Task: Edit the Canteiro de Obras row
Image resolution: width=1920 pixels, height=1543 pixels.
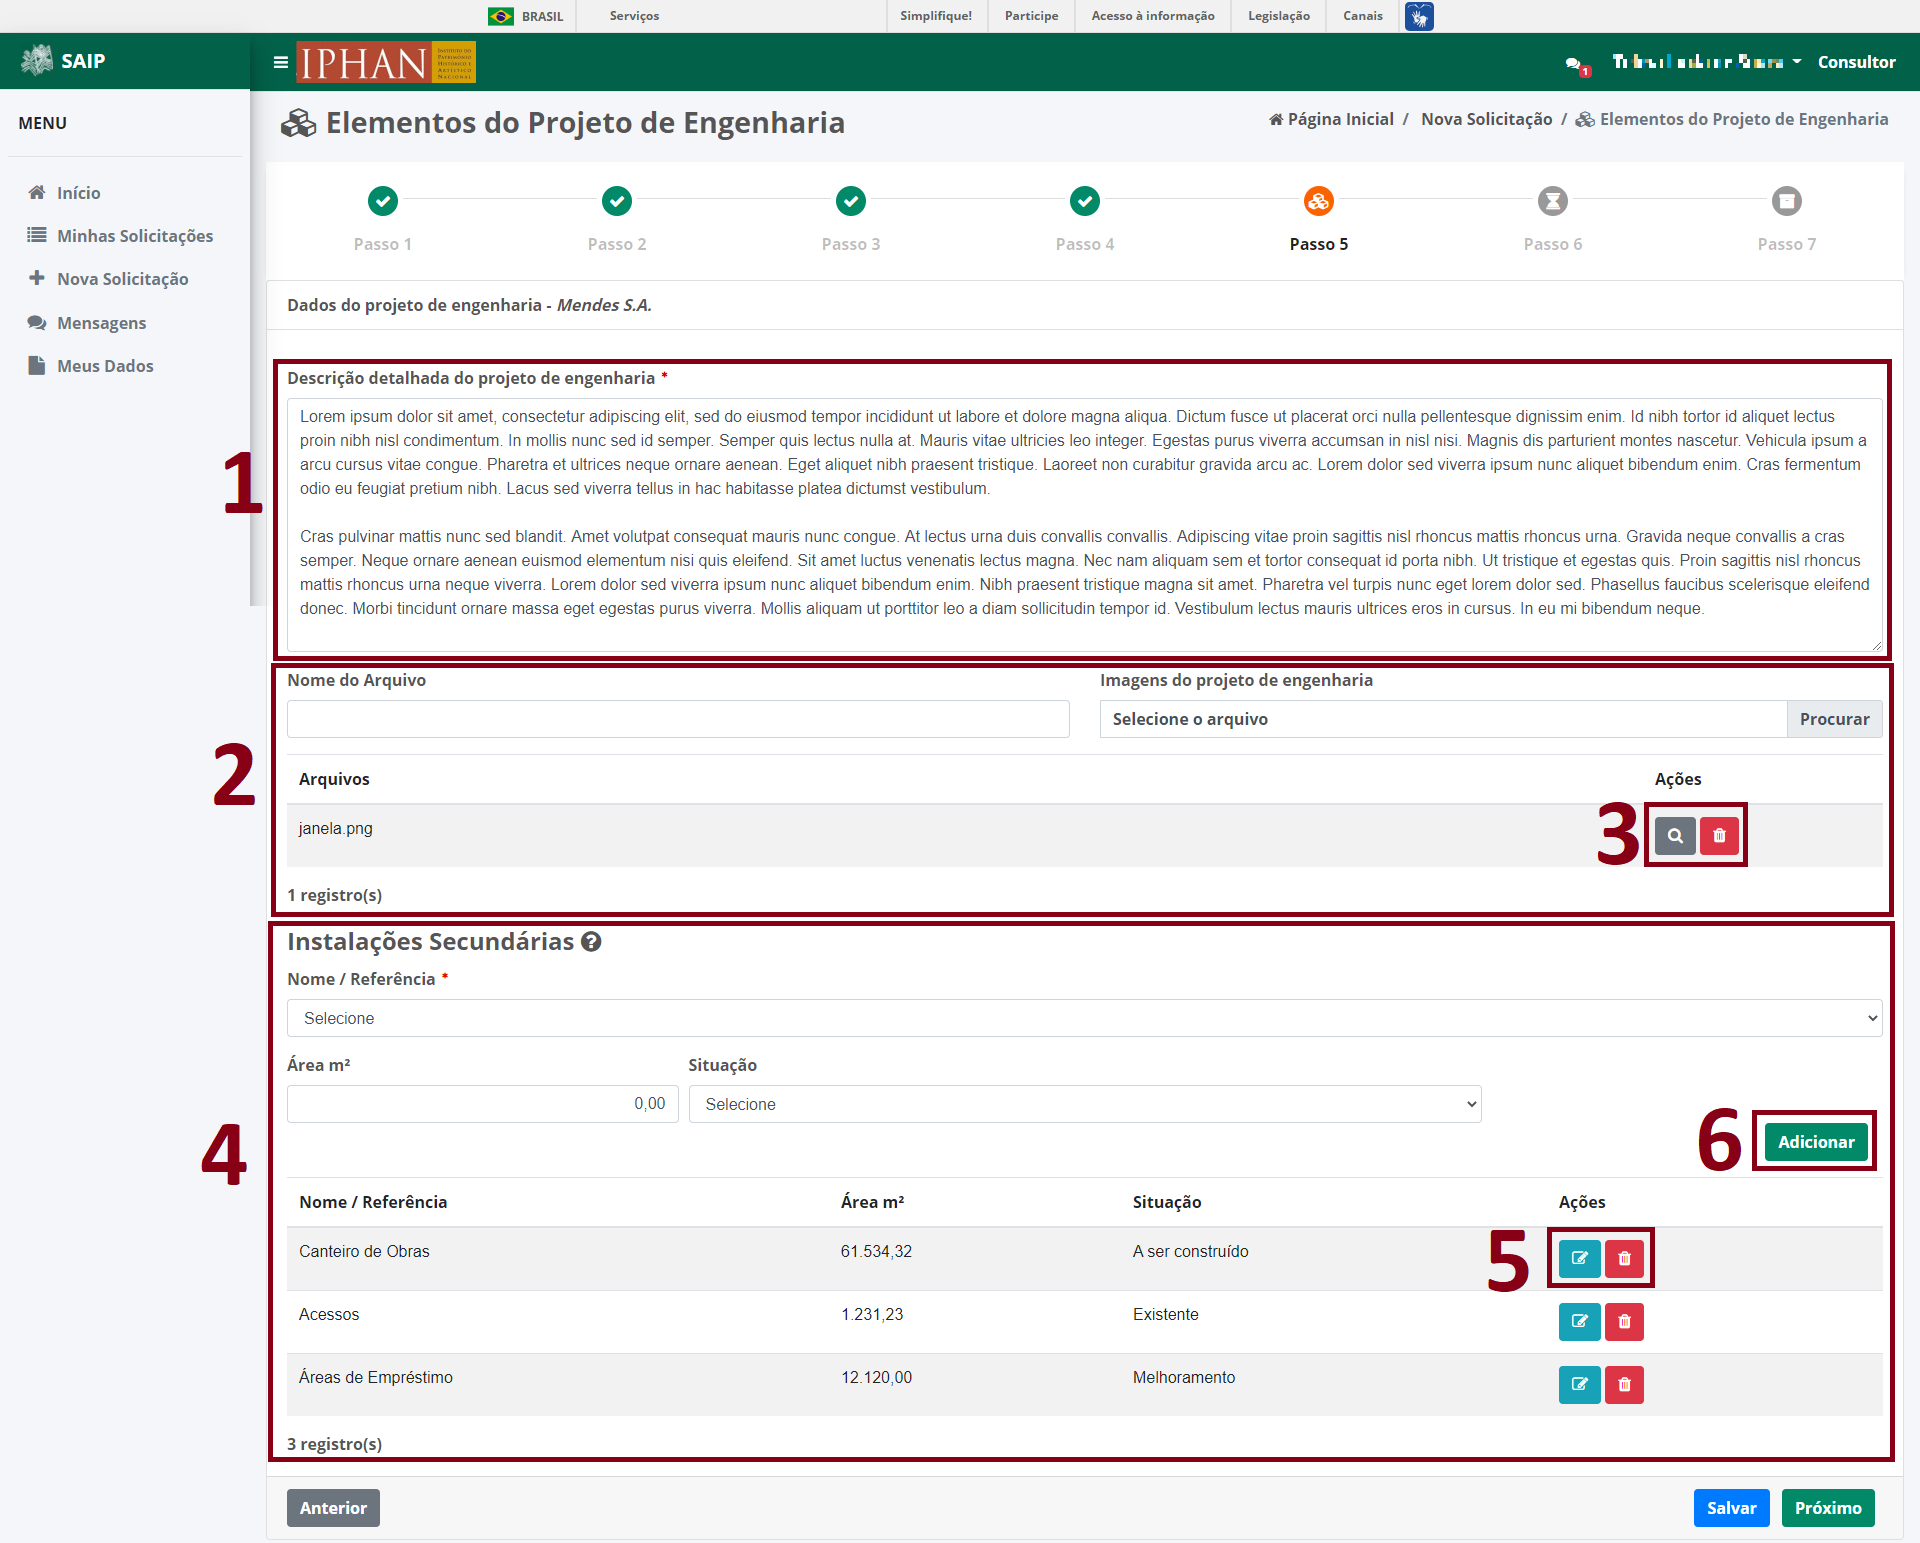Action: (x=1580, y=1258)
